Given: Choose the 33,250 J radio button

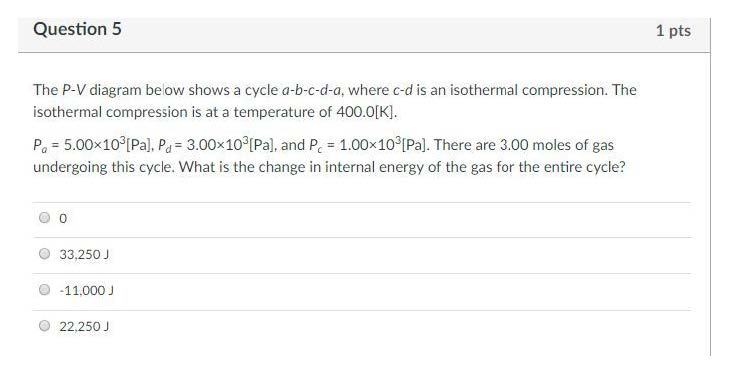Looking at the screenshot, I should (x=45, y=254).
